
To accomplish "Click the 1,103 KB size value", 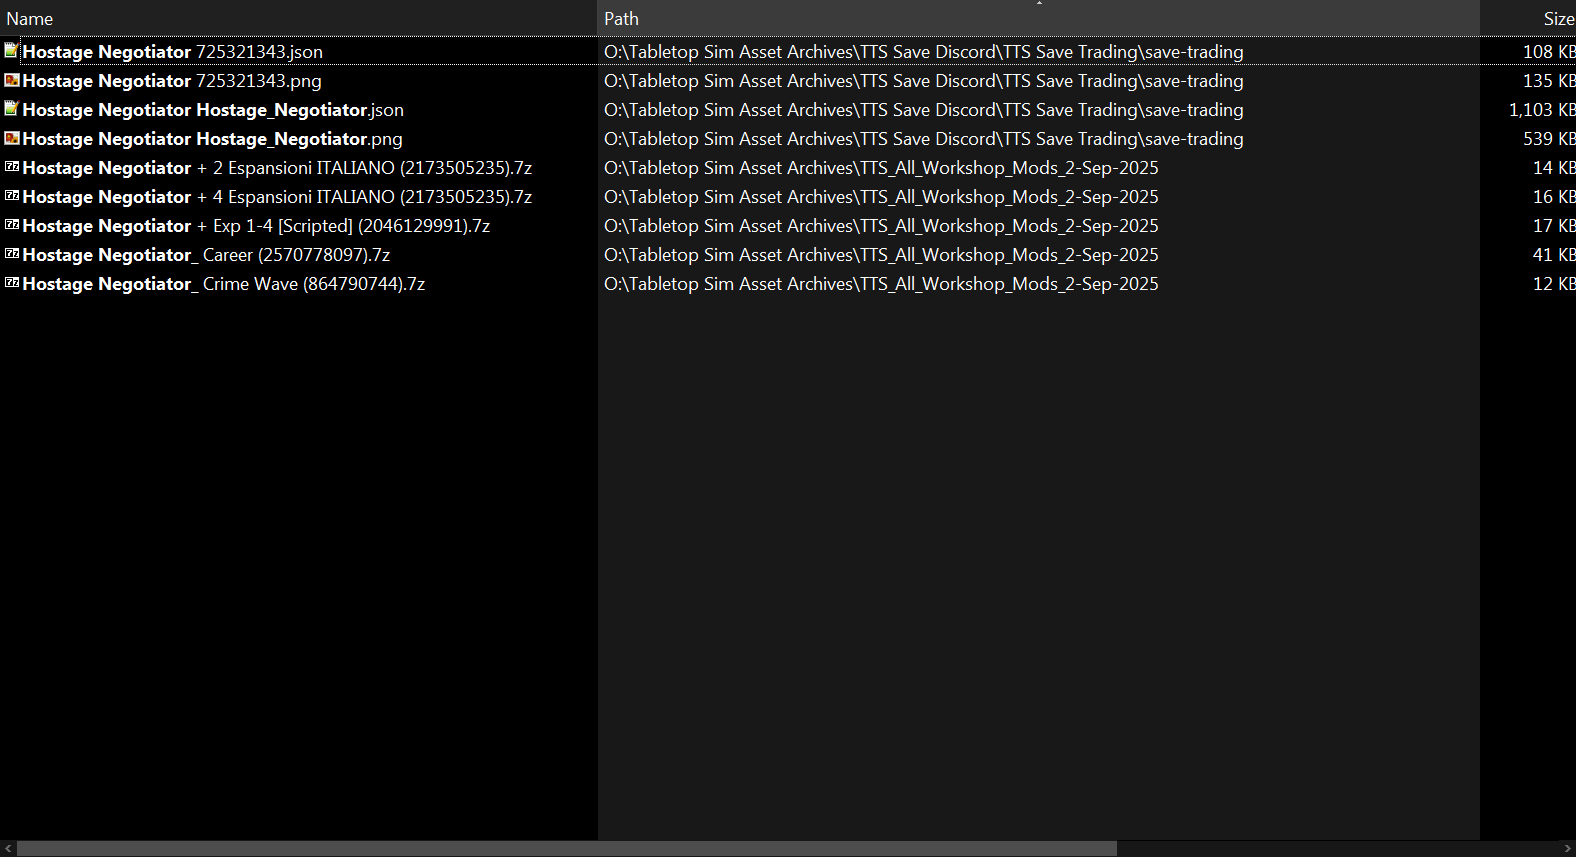I will click(x=1542, y=110).
